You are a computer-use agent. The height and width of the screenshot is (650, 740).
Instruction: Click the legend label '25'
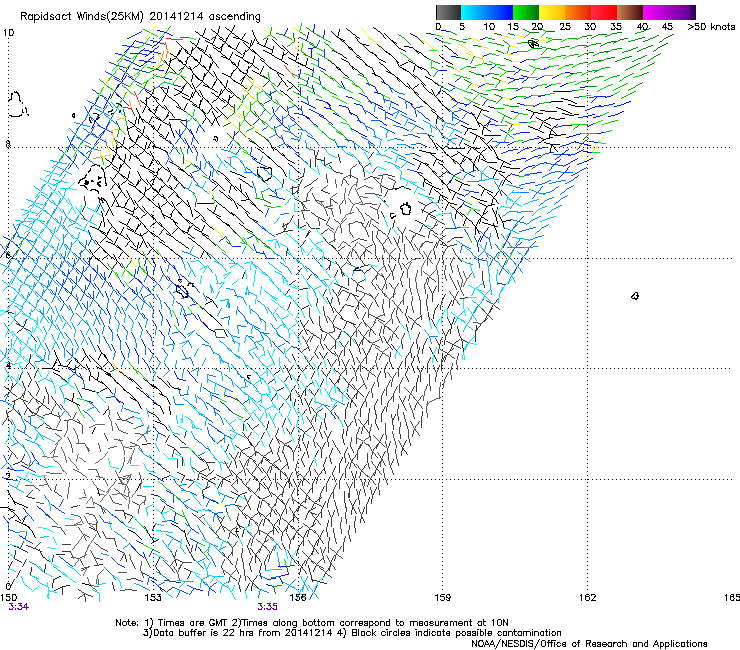[565, 27]
